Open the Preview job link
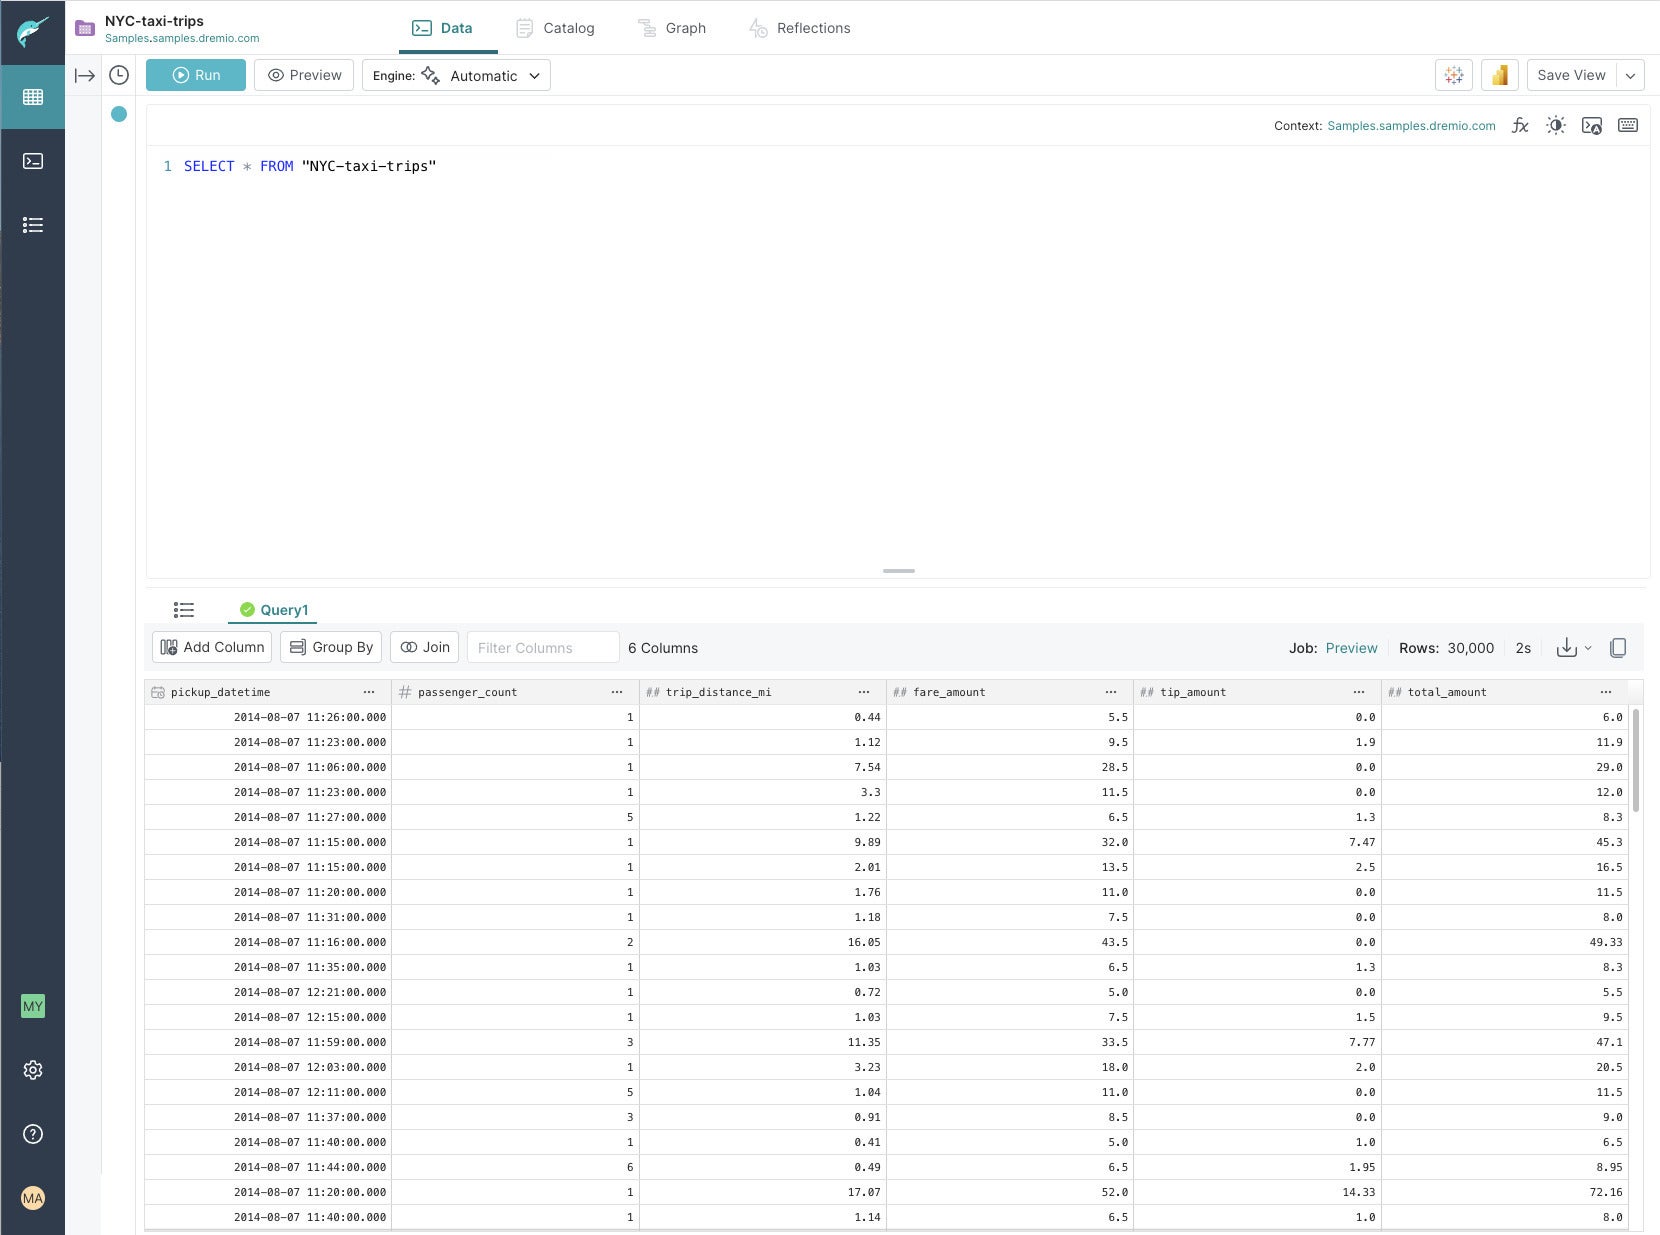The width and height of the screenshot is (1660, 1235). point(1351,648)
